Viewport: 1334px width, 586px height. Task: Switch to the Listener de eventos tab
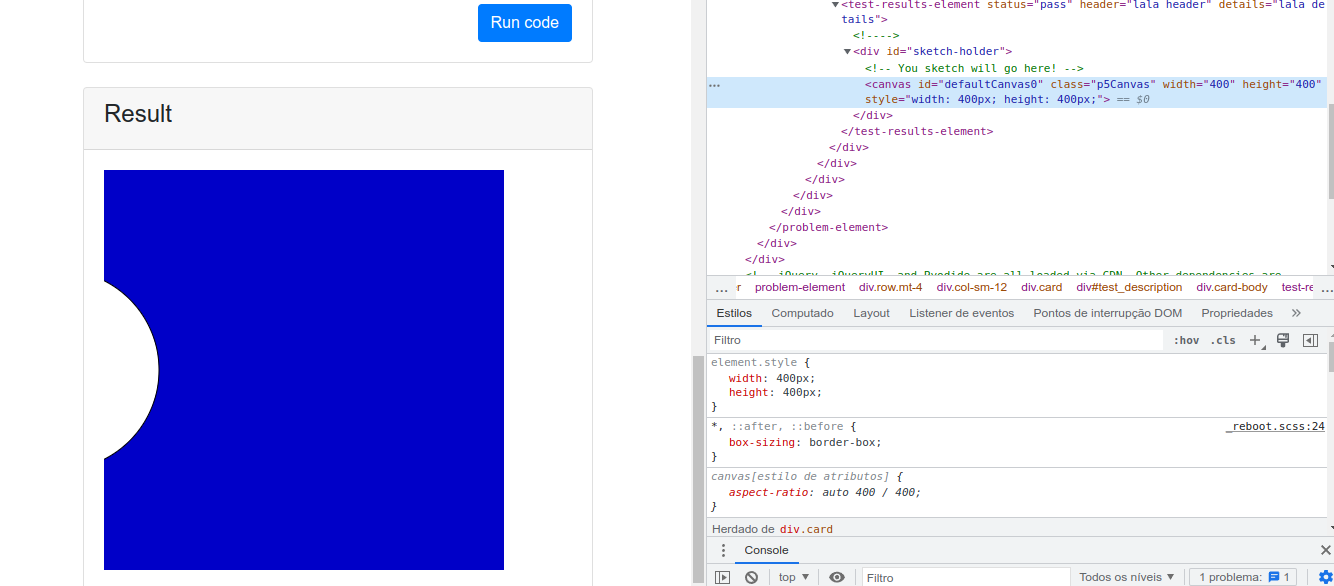pyautogui.click(x=961, y=313)
